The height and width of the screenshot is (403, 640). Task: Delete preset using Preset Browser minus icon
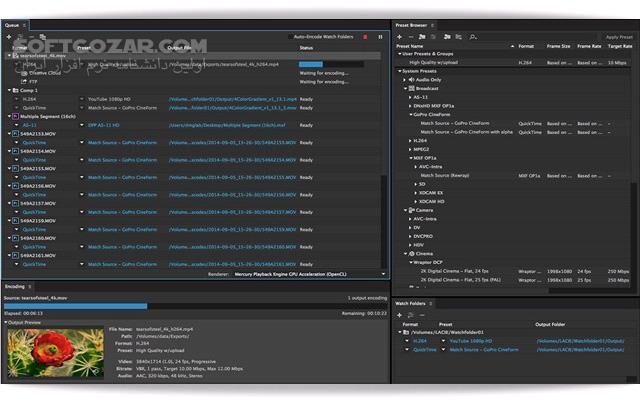(x=411, y=37)
